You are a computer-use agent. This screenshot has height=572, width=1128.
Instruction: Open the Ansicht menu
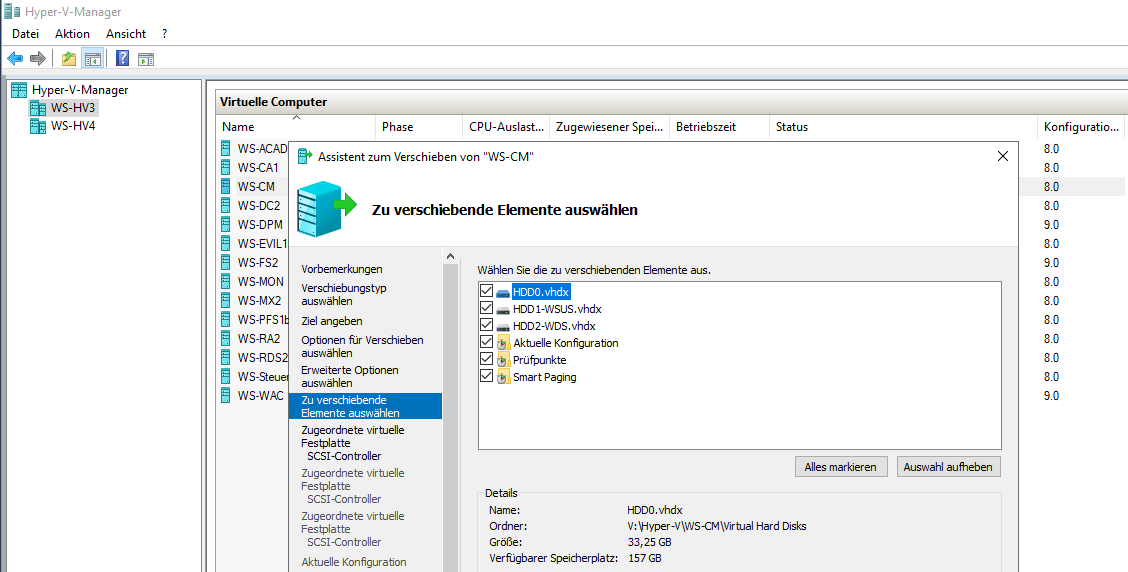[126, 34]
